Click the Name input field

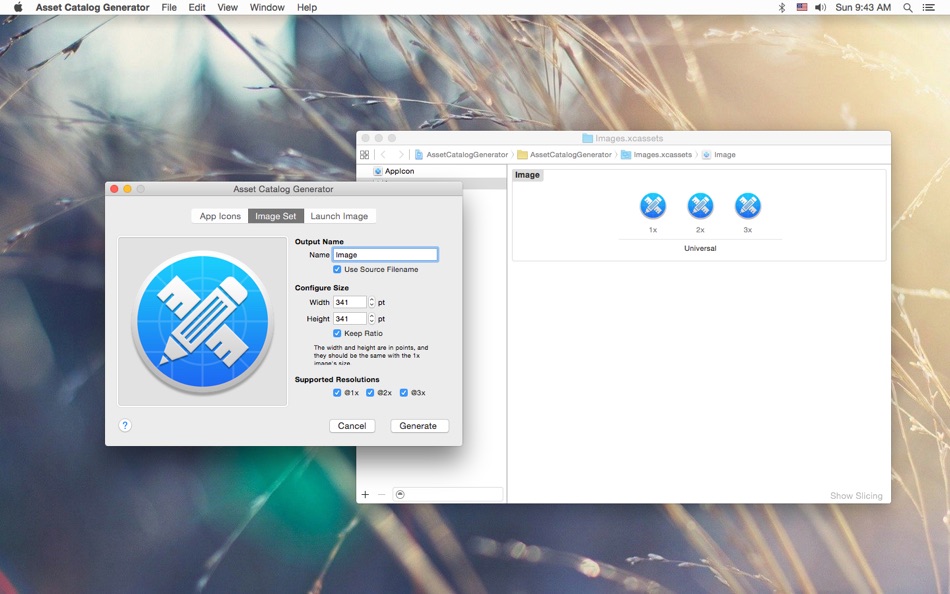[385, 255]
